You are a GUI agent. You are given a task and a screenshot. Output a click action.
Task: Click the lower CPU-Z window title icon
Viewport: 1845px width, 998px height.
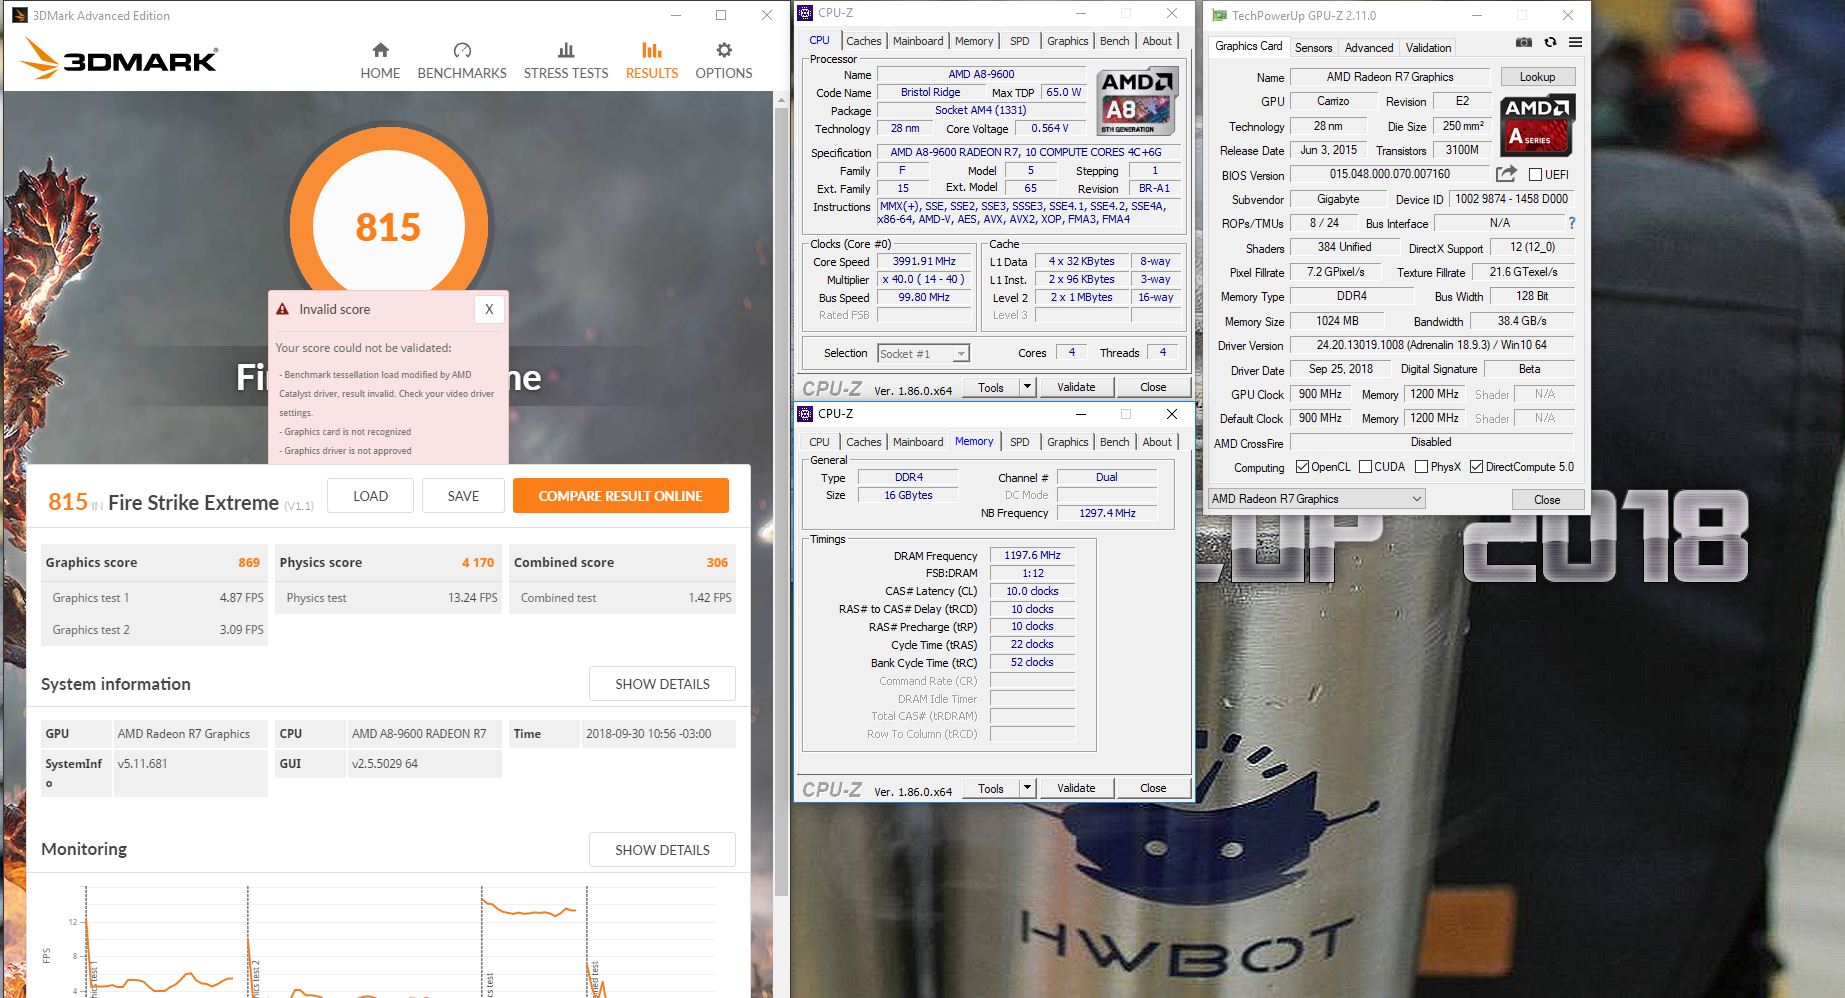click(x=806, y=414)
